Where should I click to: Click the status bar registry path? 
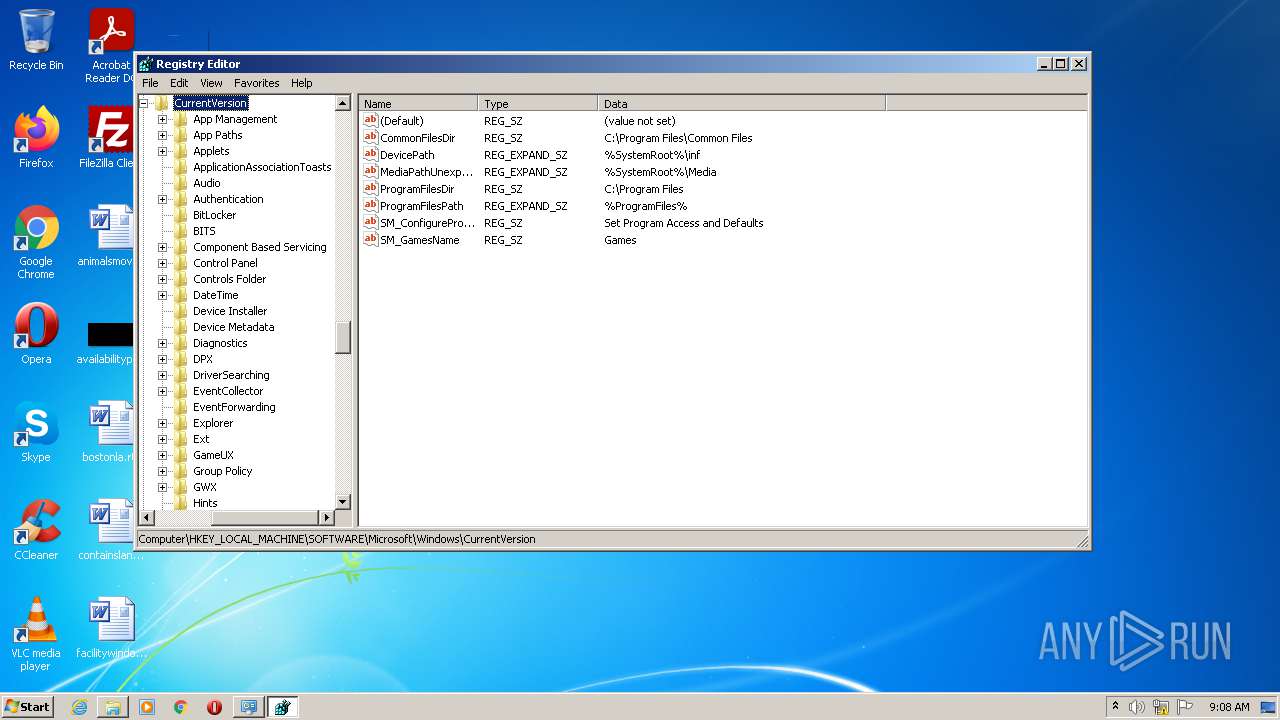337,539
